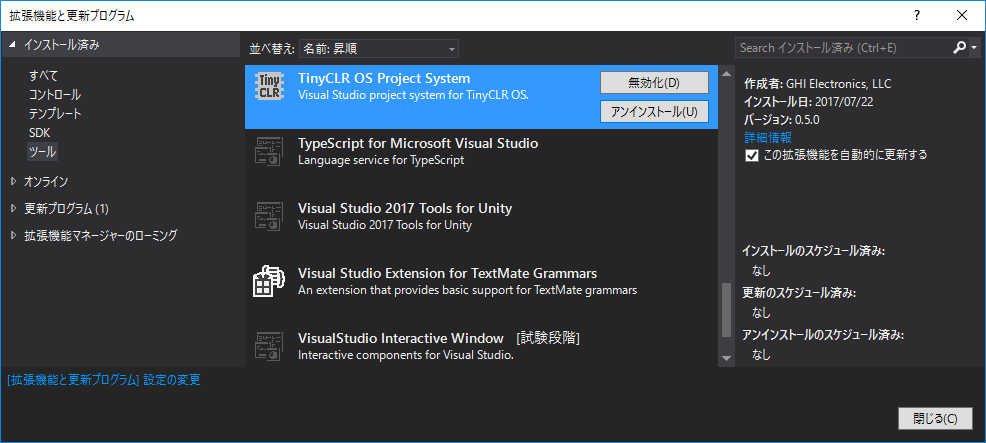986x443 pixels.
Task: Click the 更新のスケジュール済み heading
Action: pos(799,293)
